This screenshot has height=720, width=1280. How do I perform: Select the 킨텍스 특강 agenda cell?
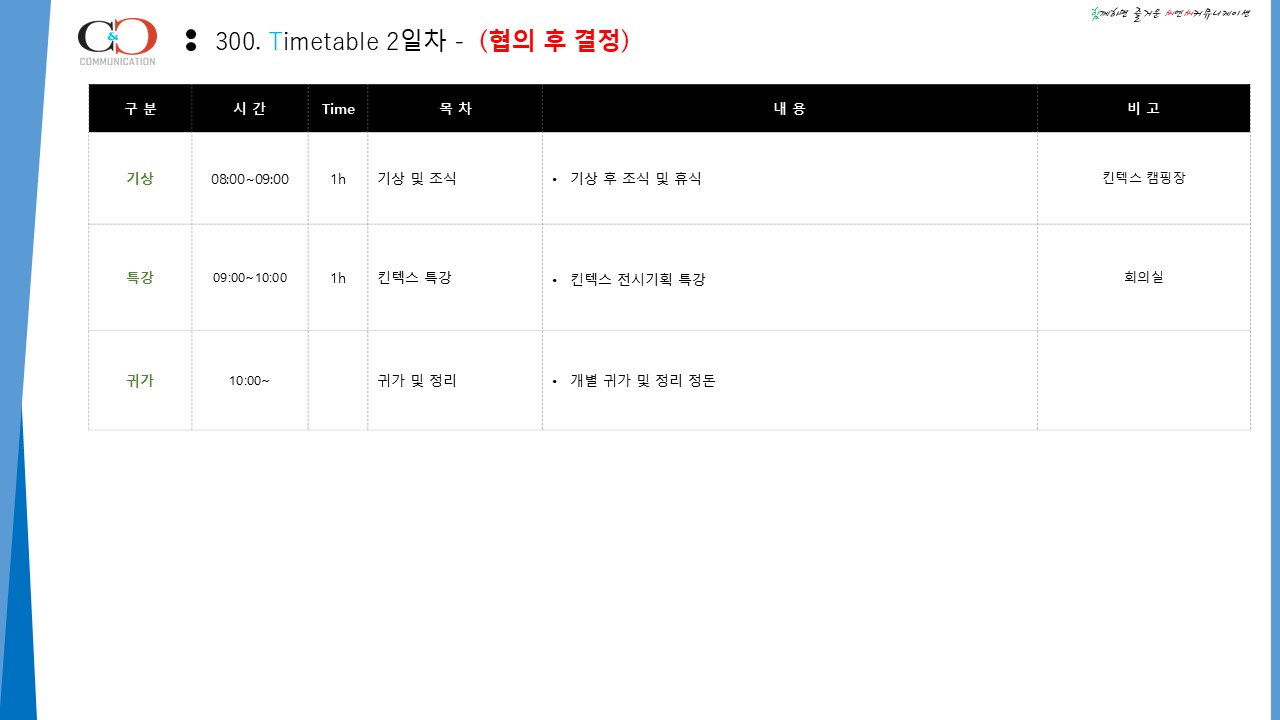(x=455, y=277)
